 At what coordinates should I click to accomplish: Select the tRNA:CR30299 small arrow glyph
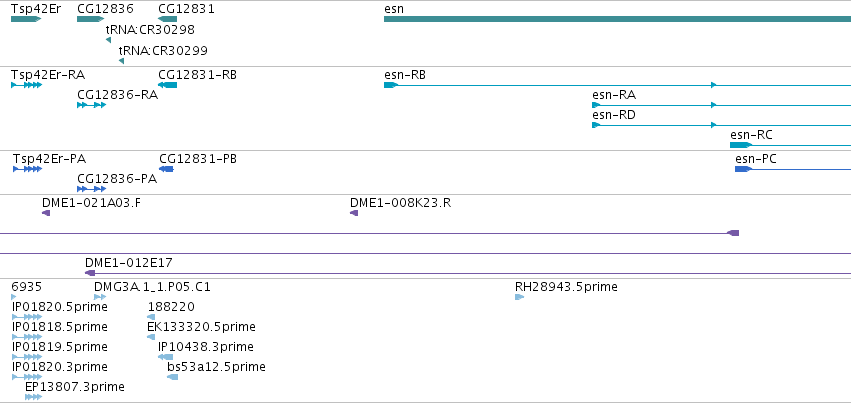122,61
